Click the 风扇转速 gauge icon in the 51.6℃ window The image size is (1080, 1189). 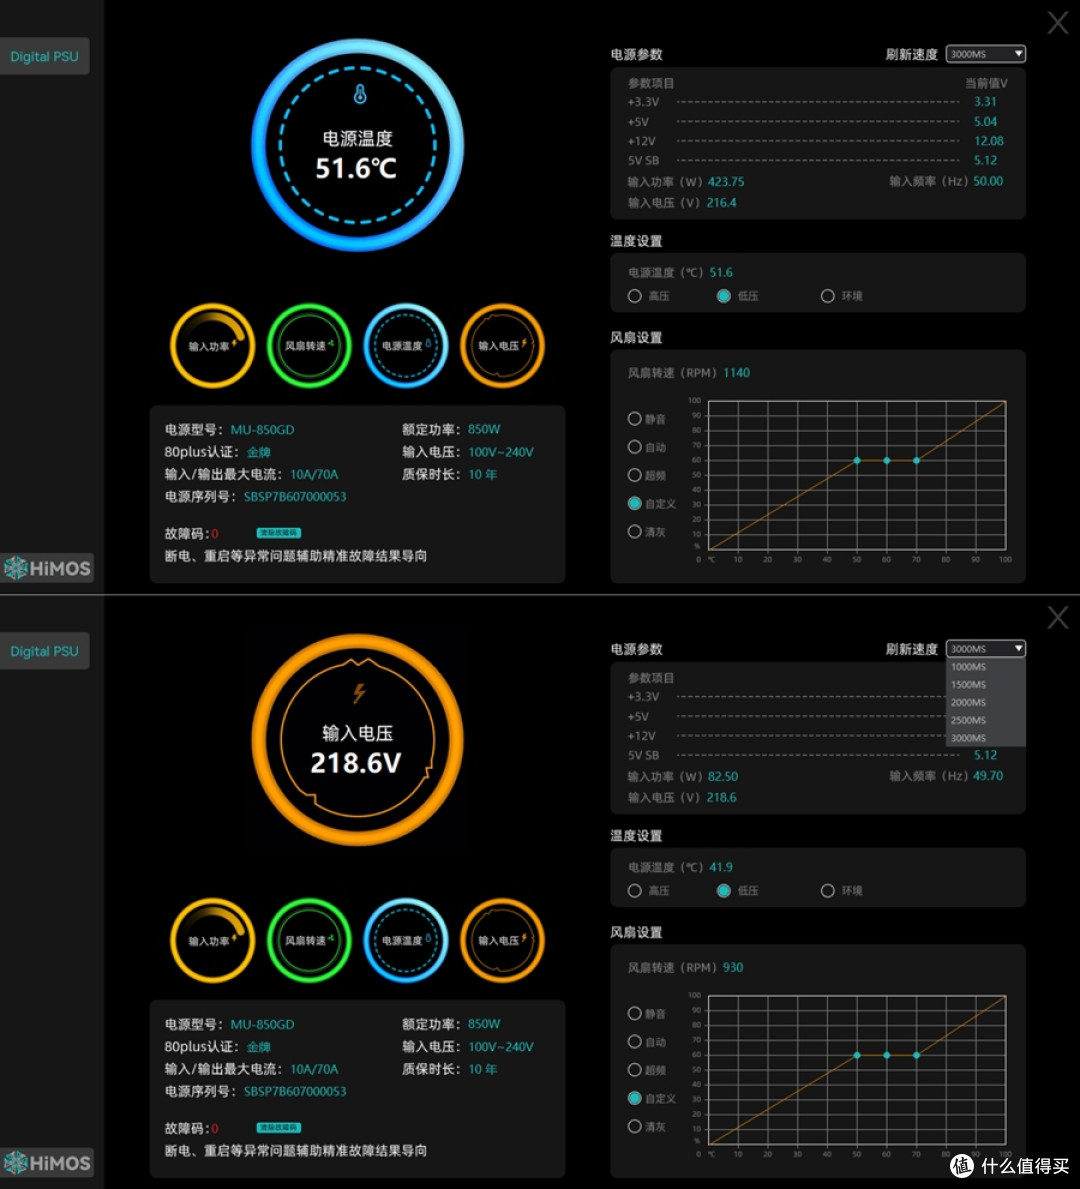pos(309,346)
